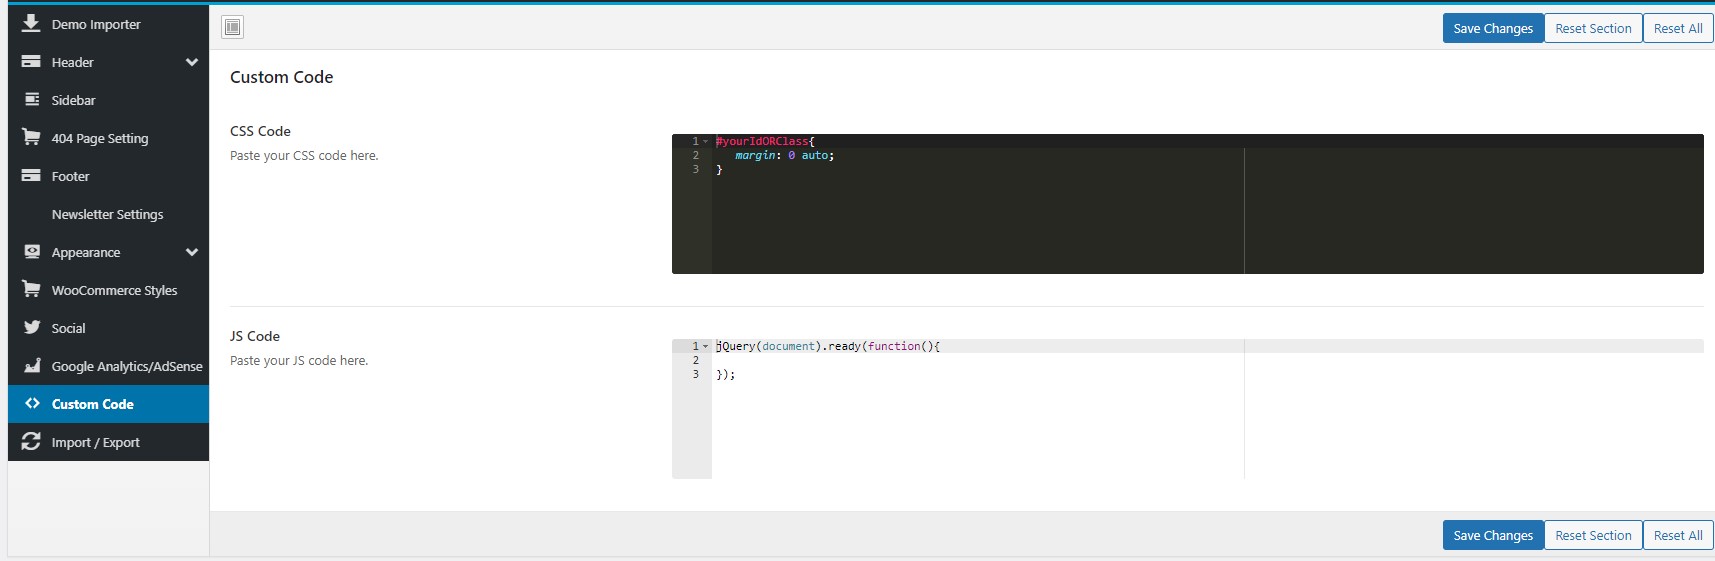
Task: Click bottom Save Changes button
Action: tap(1493, 535)
